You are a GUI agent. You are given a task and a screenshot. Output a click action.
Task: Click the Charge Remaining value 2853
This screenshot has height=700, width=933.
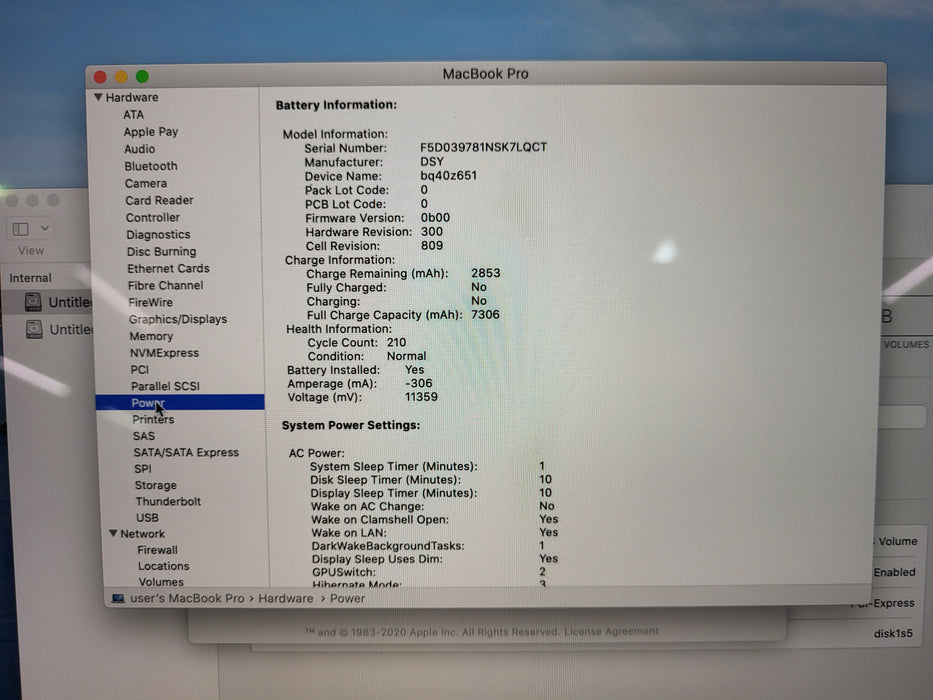pos(486,273)
